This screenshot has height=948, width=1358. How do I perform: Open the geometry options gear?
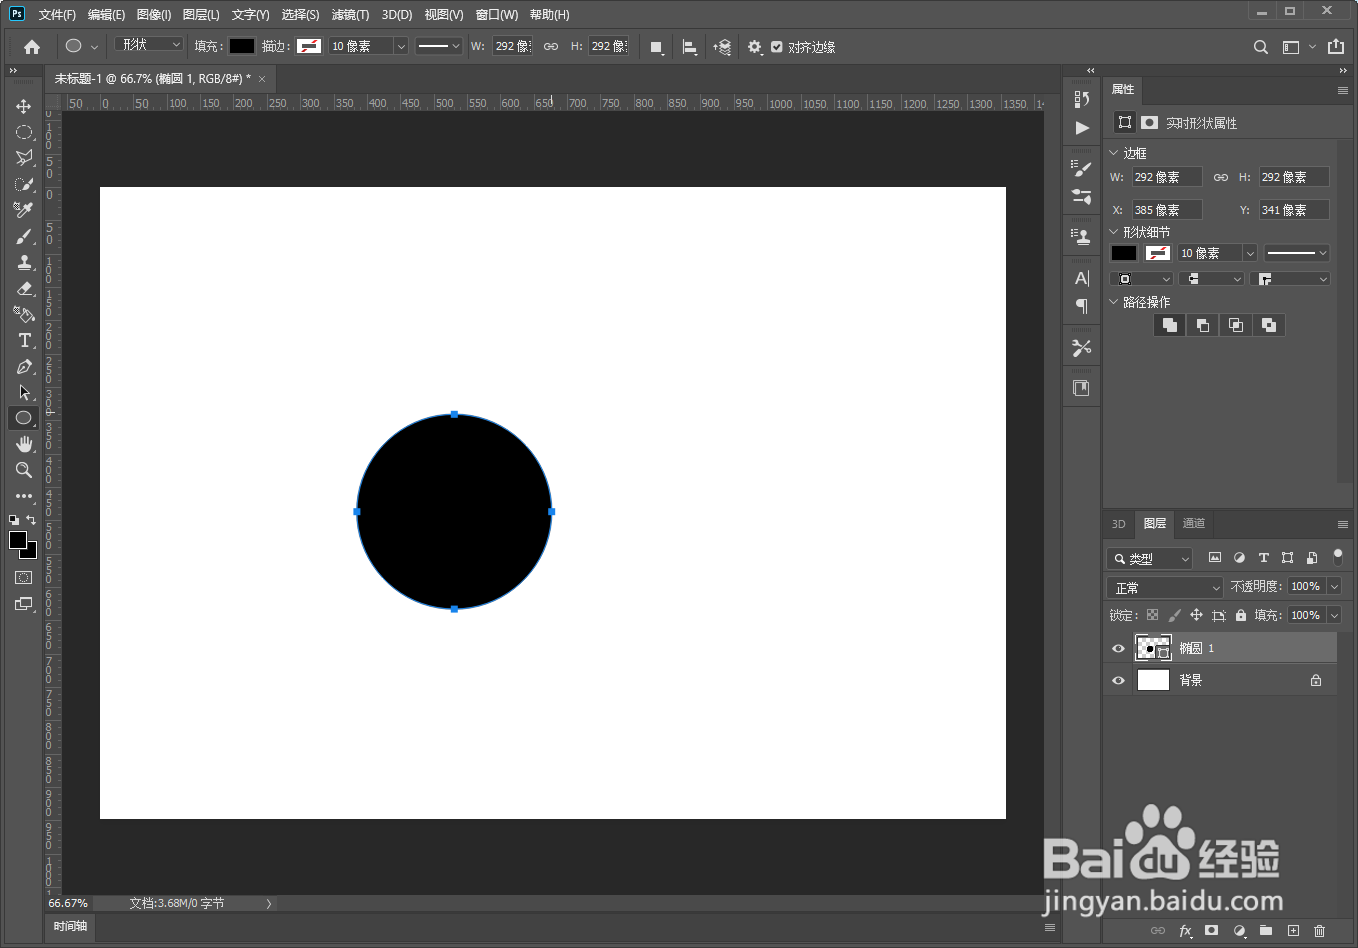click(x=754, y=47)
